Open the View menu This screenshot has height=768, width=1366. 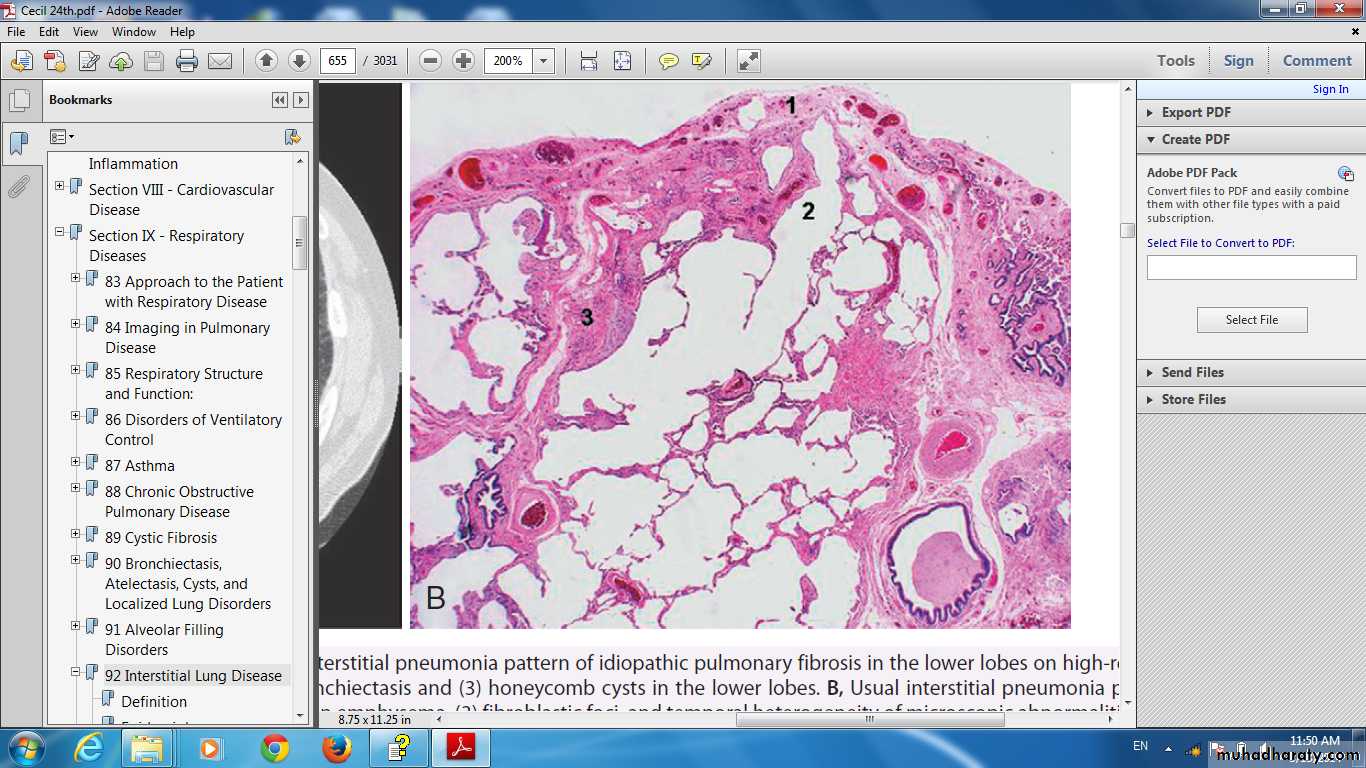[86, 32]
